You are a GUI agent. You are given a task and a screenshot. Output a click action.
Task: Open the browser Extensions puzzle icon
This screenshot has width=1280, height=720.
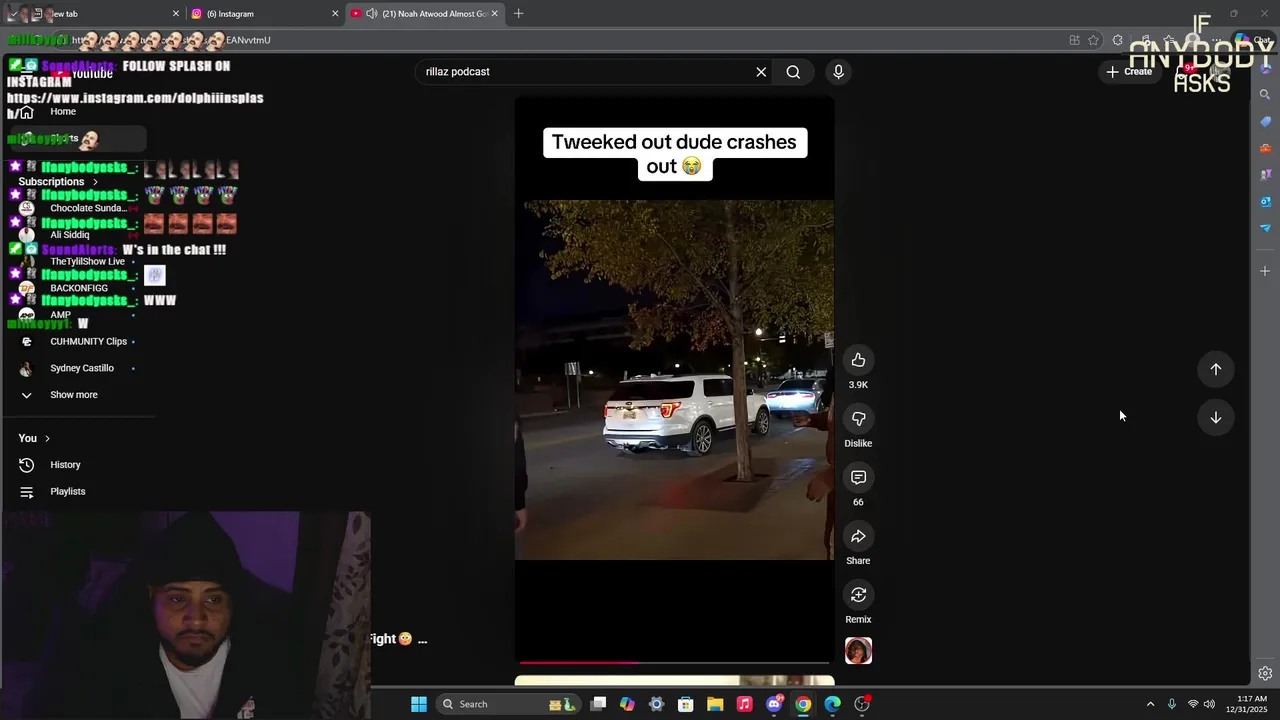click(1117, 40)
